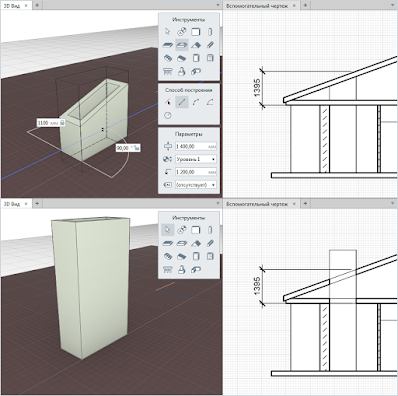Click the 1100 mm dimension input in 3D view
This screenshot has width=398, height=396.
(48, 123)
